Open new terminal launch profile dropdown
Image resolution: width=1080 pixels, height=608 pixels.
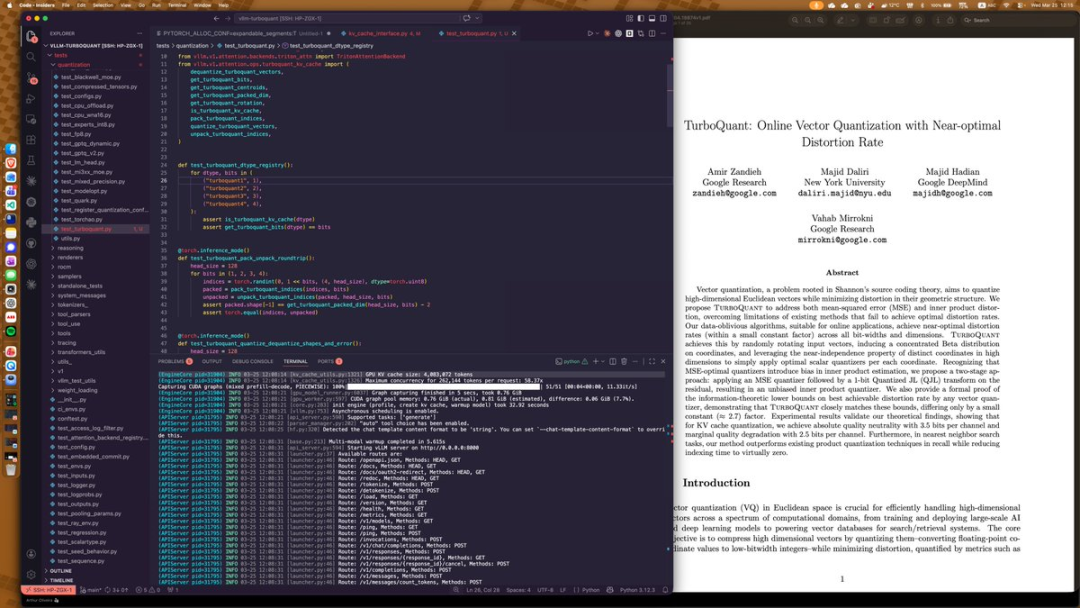pos(603,361)
